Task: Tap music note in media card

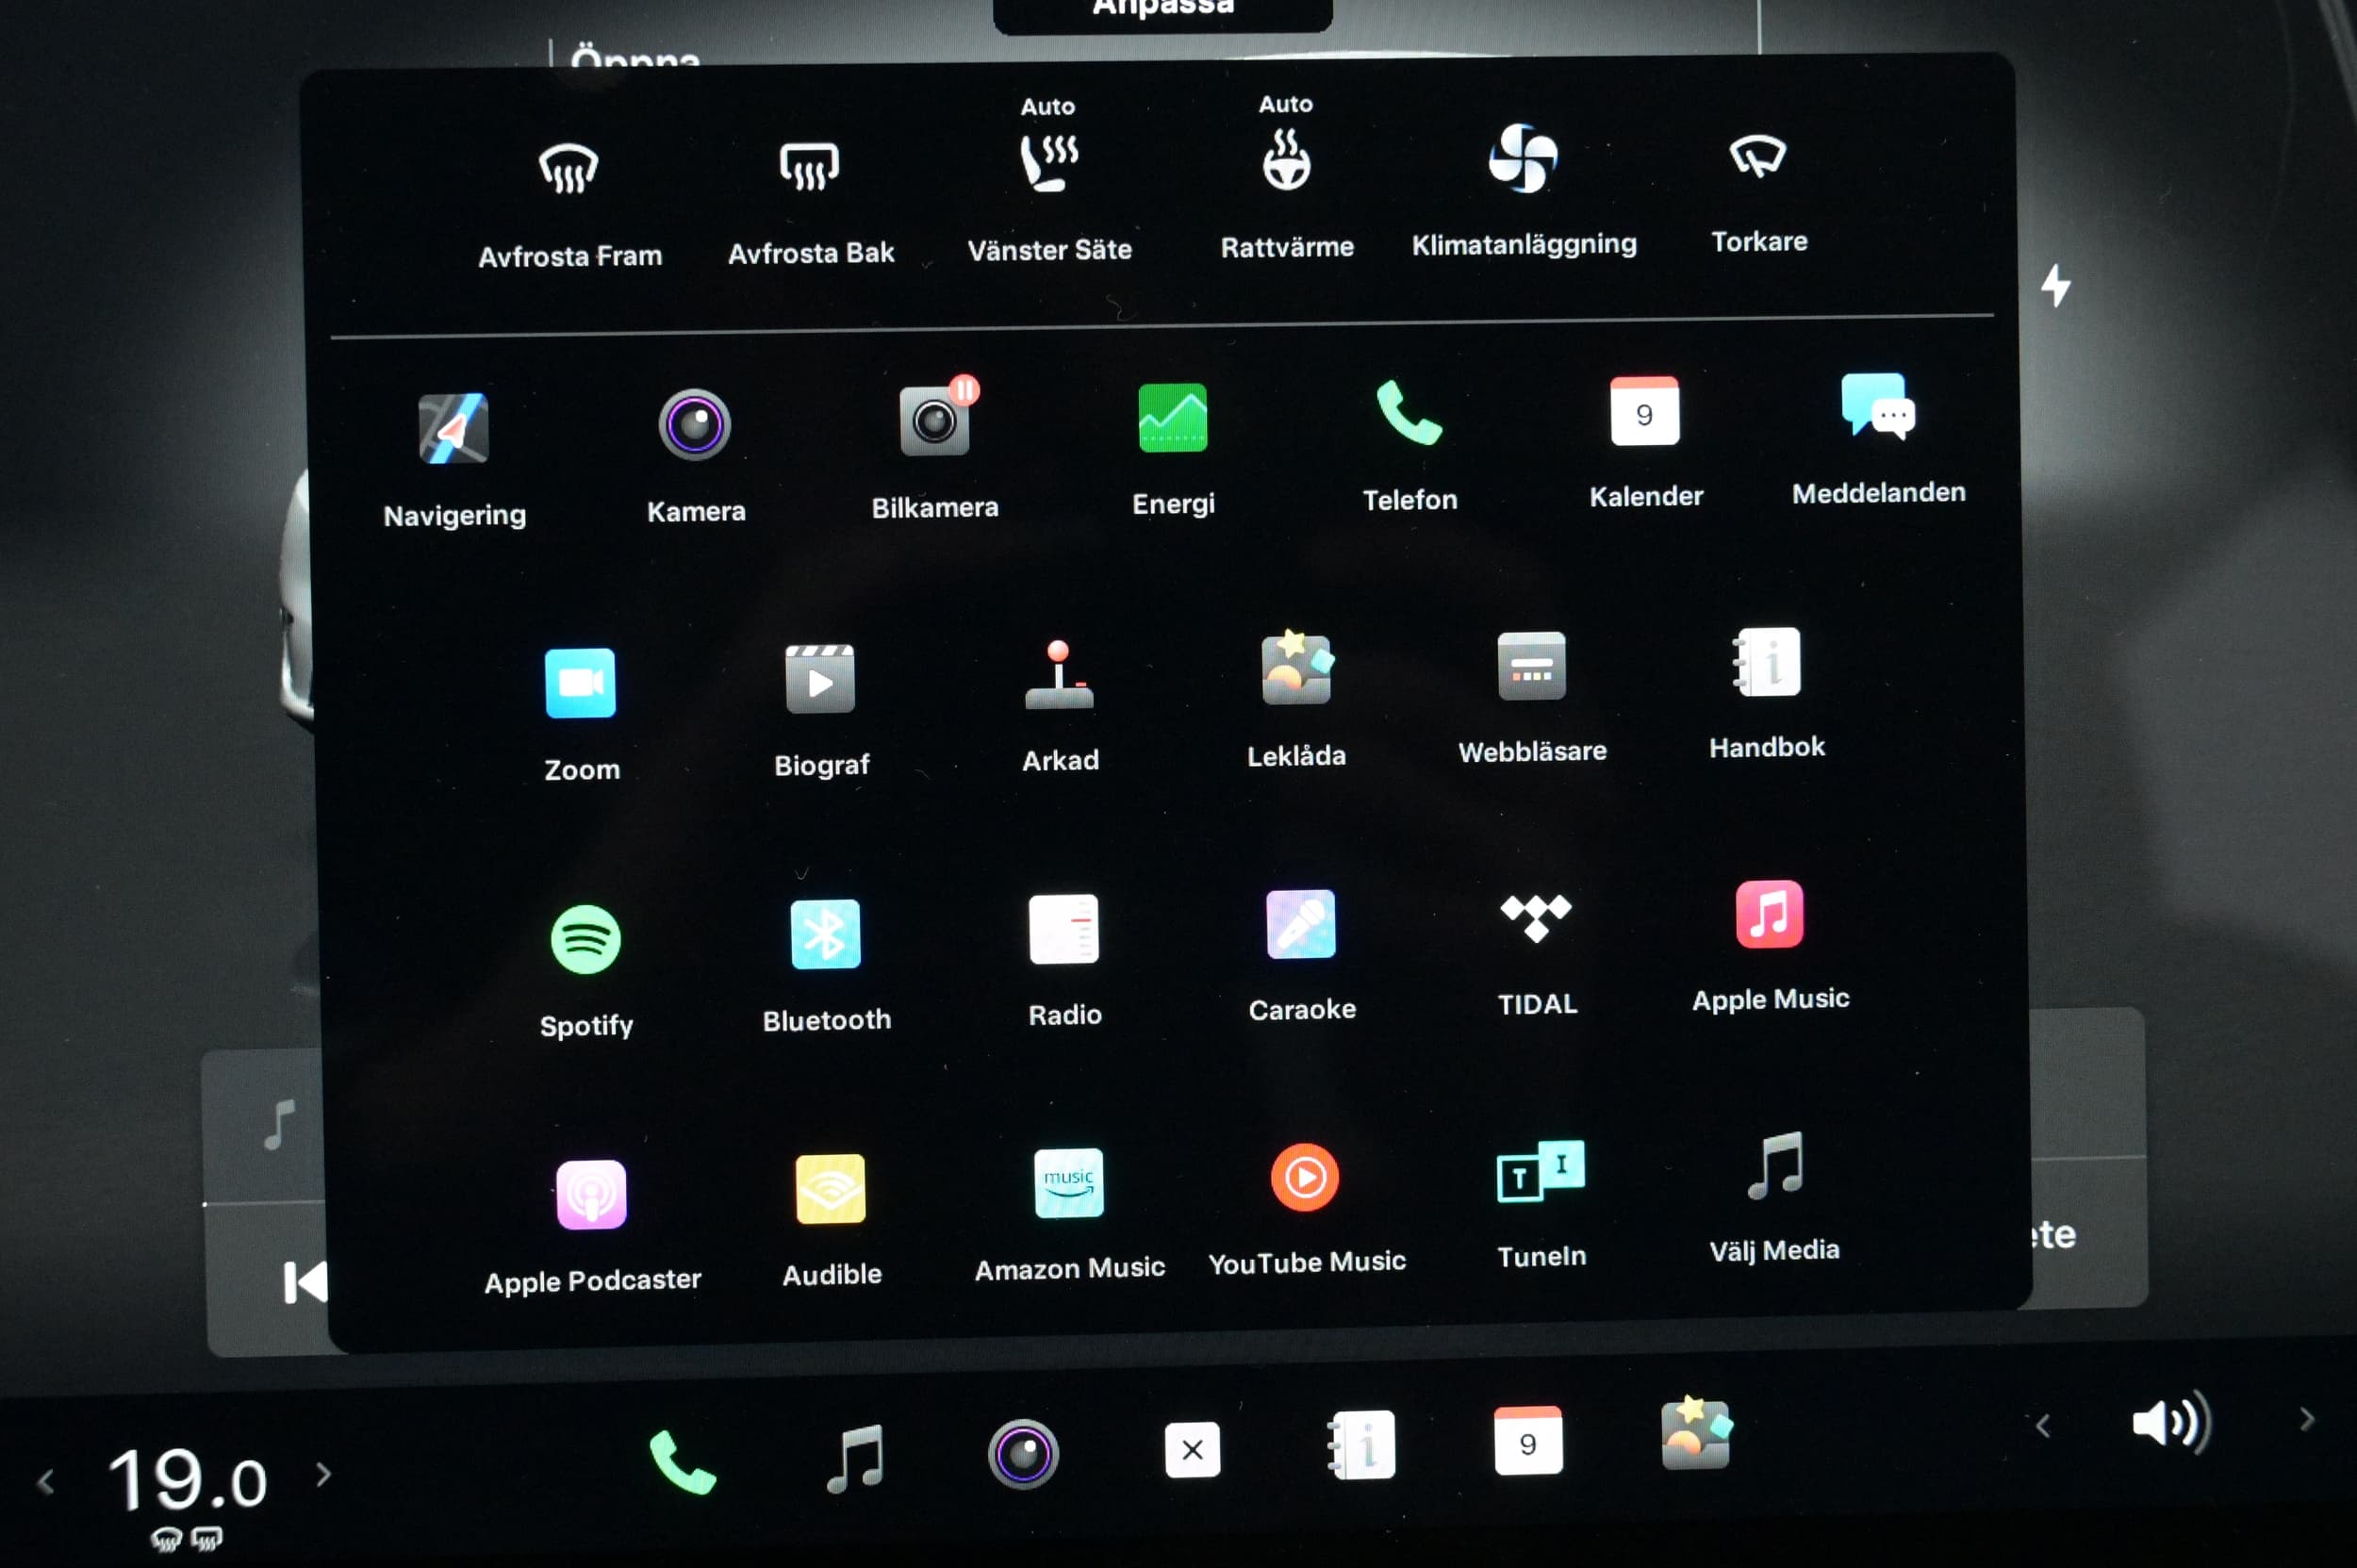Action: tap(279, 1124)
